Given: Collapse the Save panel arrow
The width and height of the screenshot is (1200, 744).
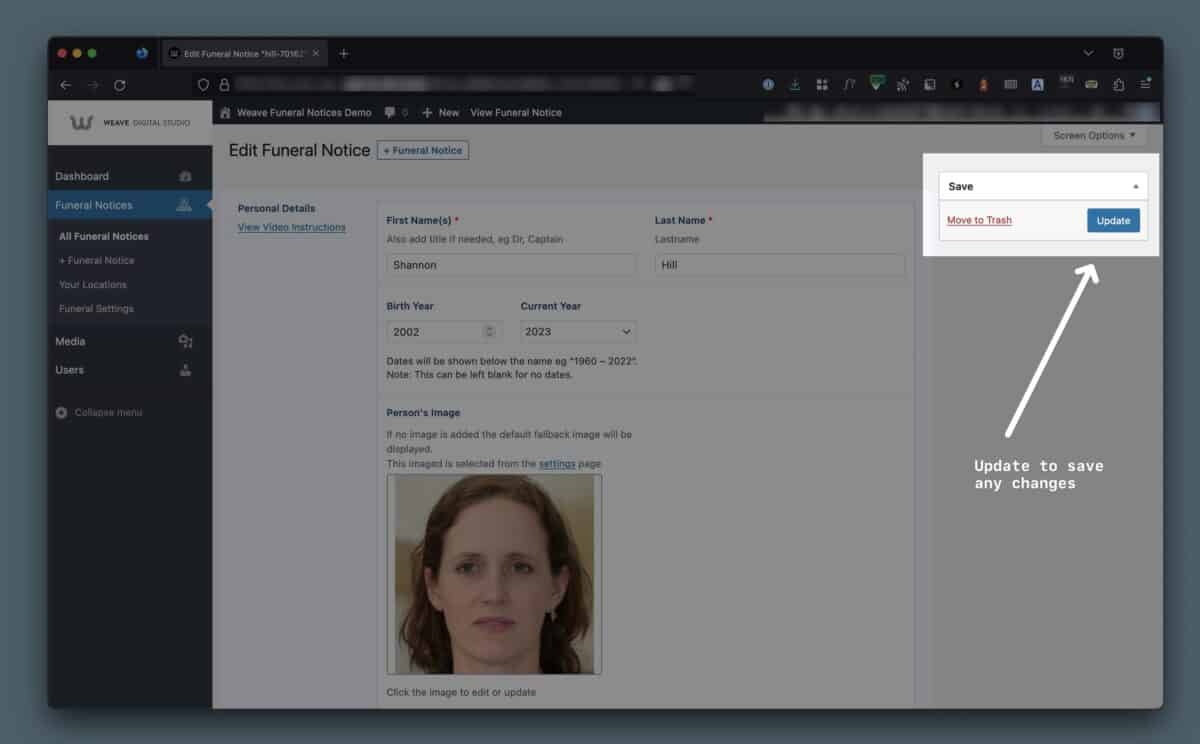Looking at the screenshot, I should [1135, 187].
